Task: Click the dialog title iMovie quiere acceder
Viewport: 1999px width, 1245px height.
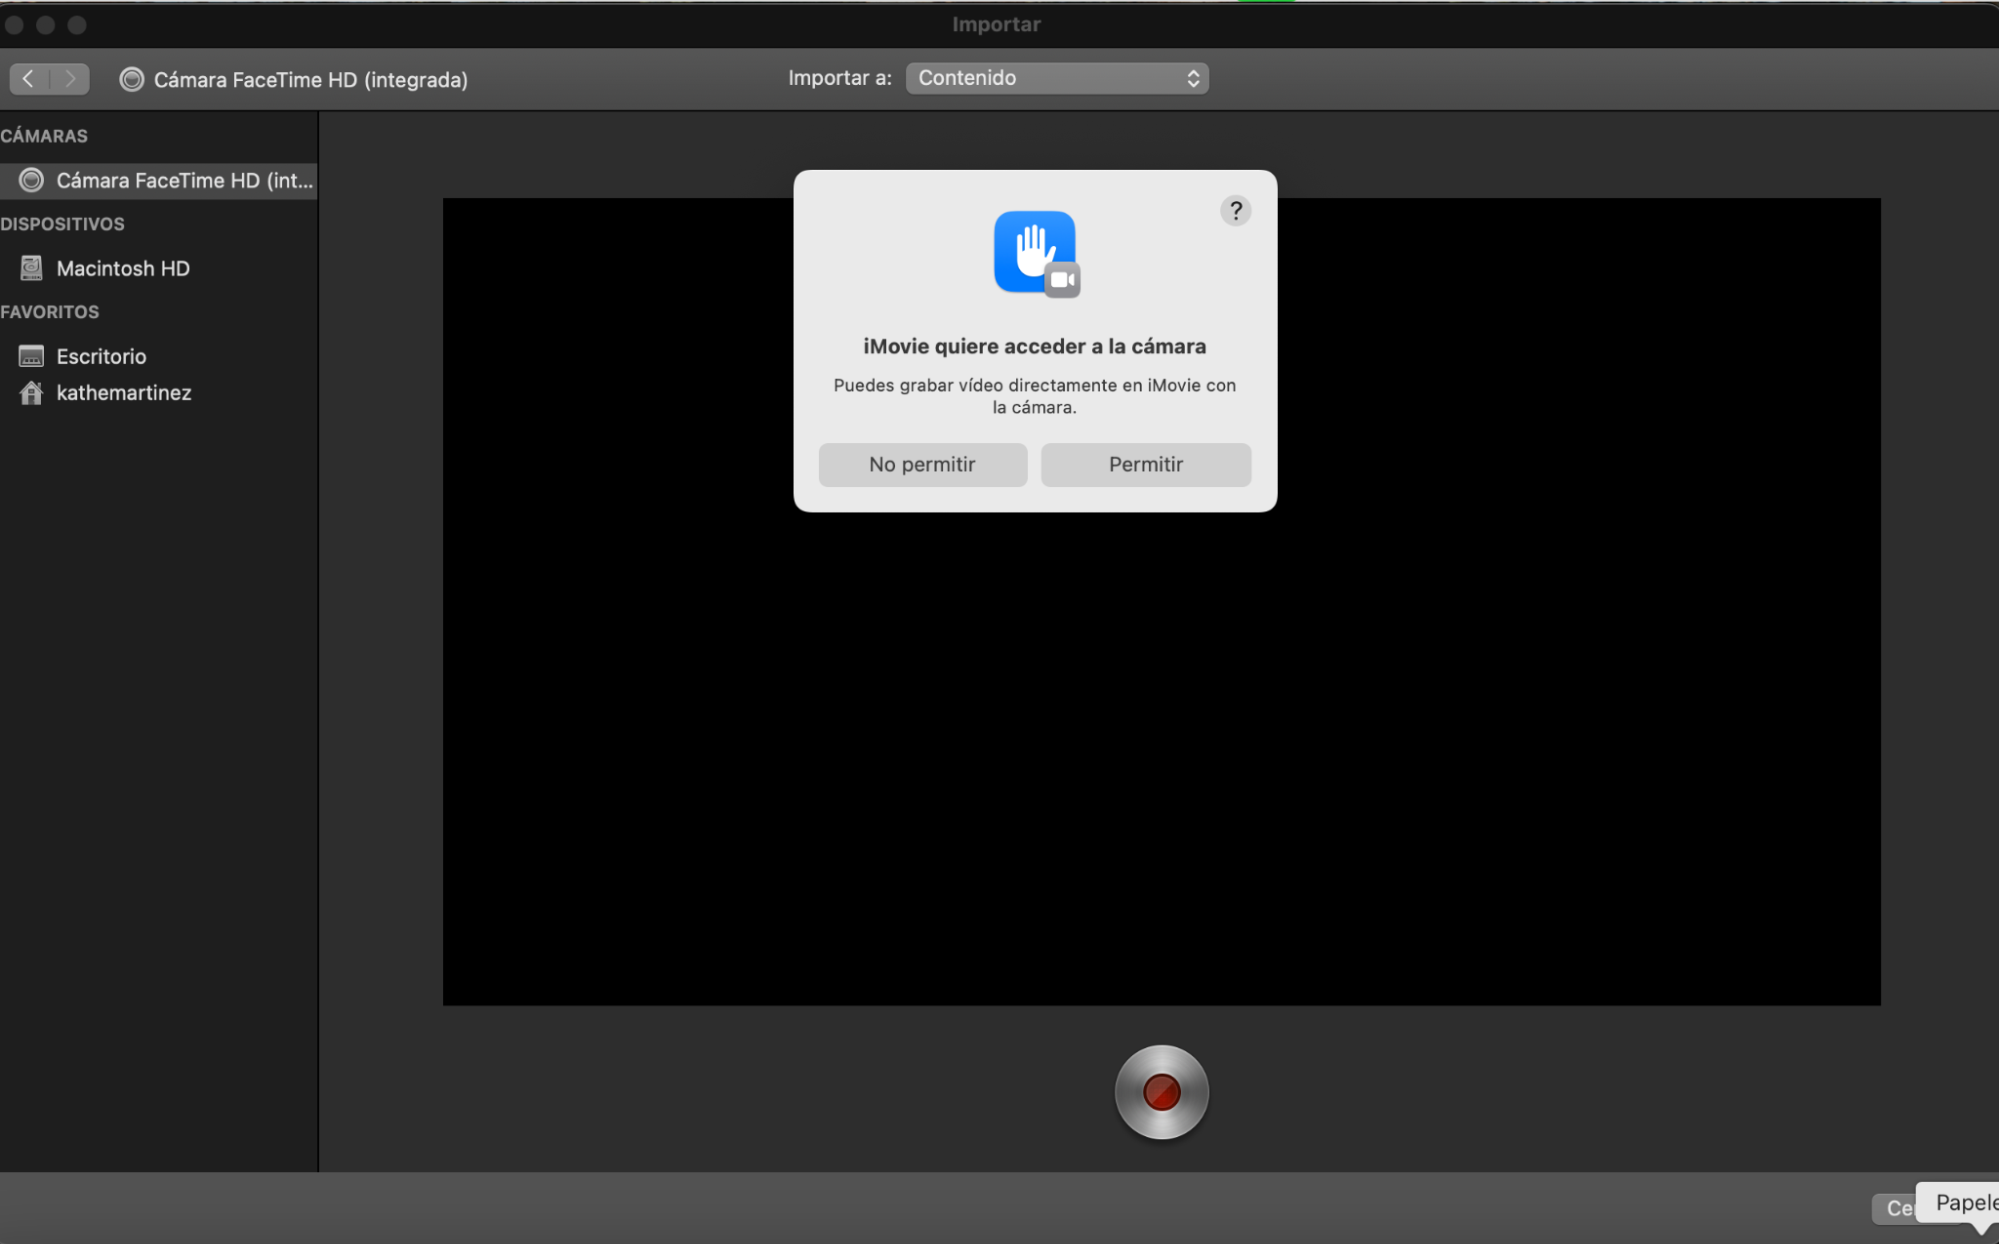Action: [x=1035, y=347]
